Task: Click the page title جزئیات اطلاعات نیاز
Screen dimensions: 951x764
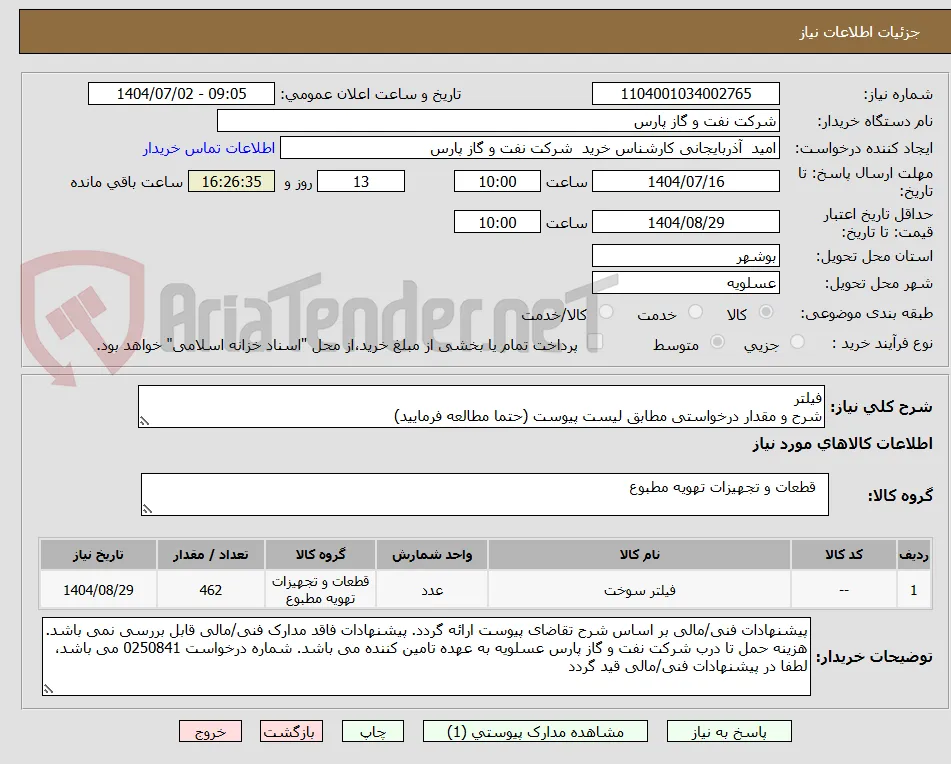Action: click(859, 32)
